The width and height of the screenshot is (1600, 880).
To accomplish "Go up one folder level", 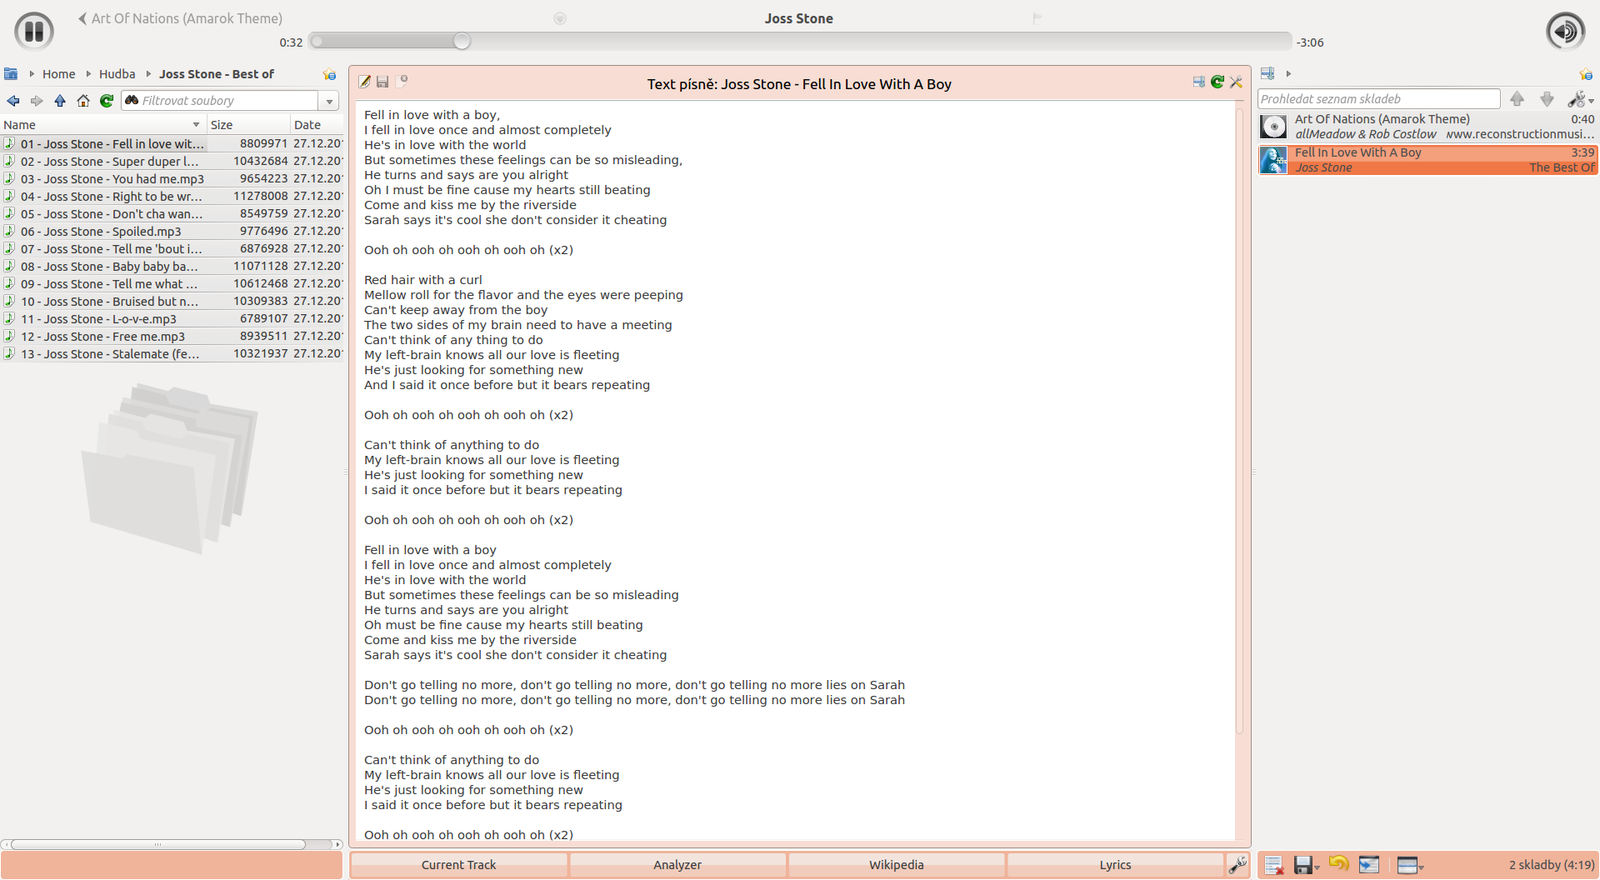I will [x=60, y=101].
